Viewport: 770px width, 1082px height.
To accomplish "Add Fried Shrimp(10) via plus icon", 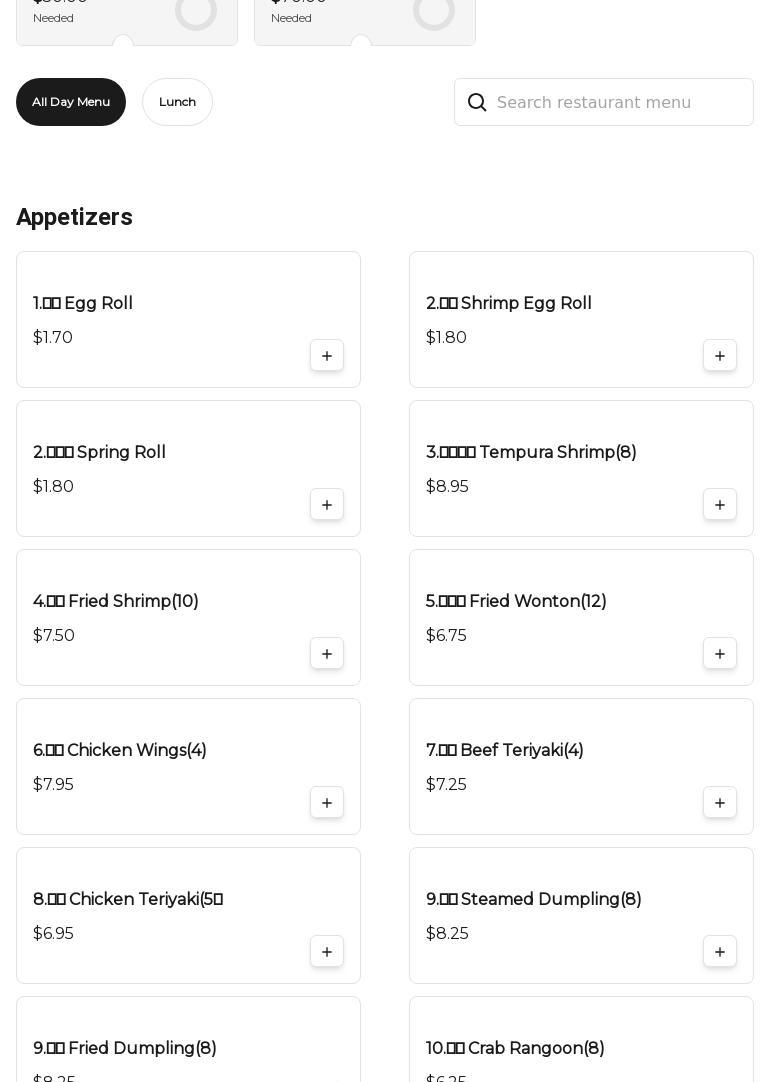I will coord(327,654).
